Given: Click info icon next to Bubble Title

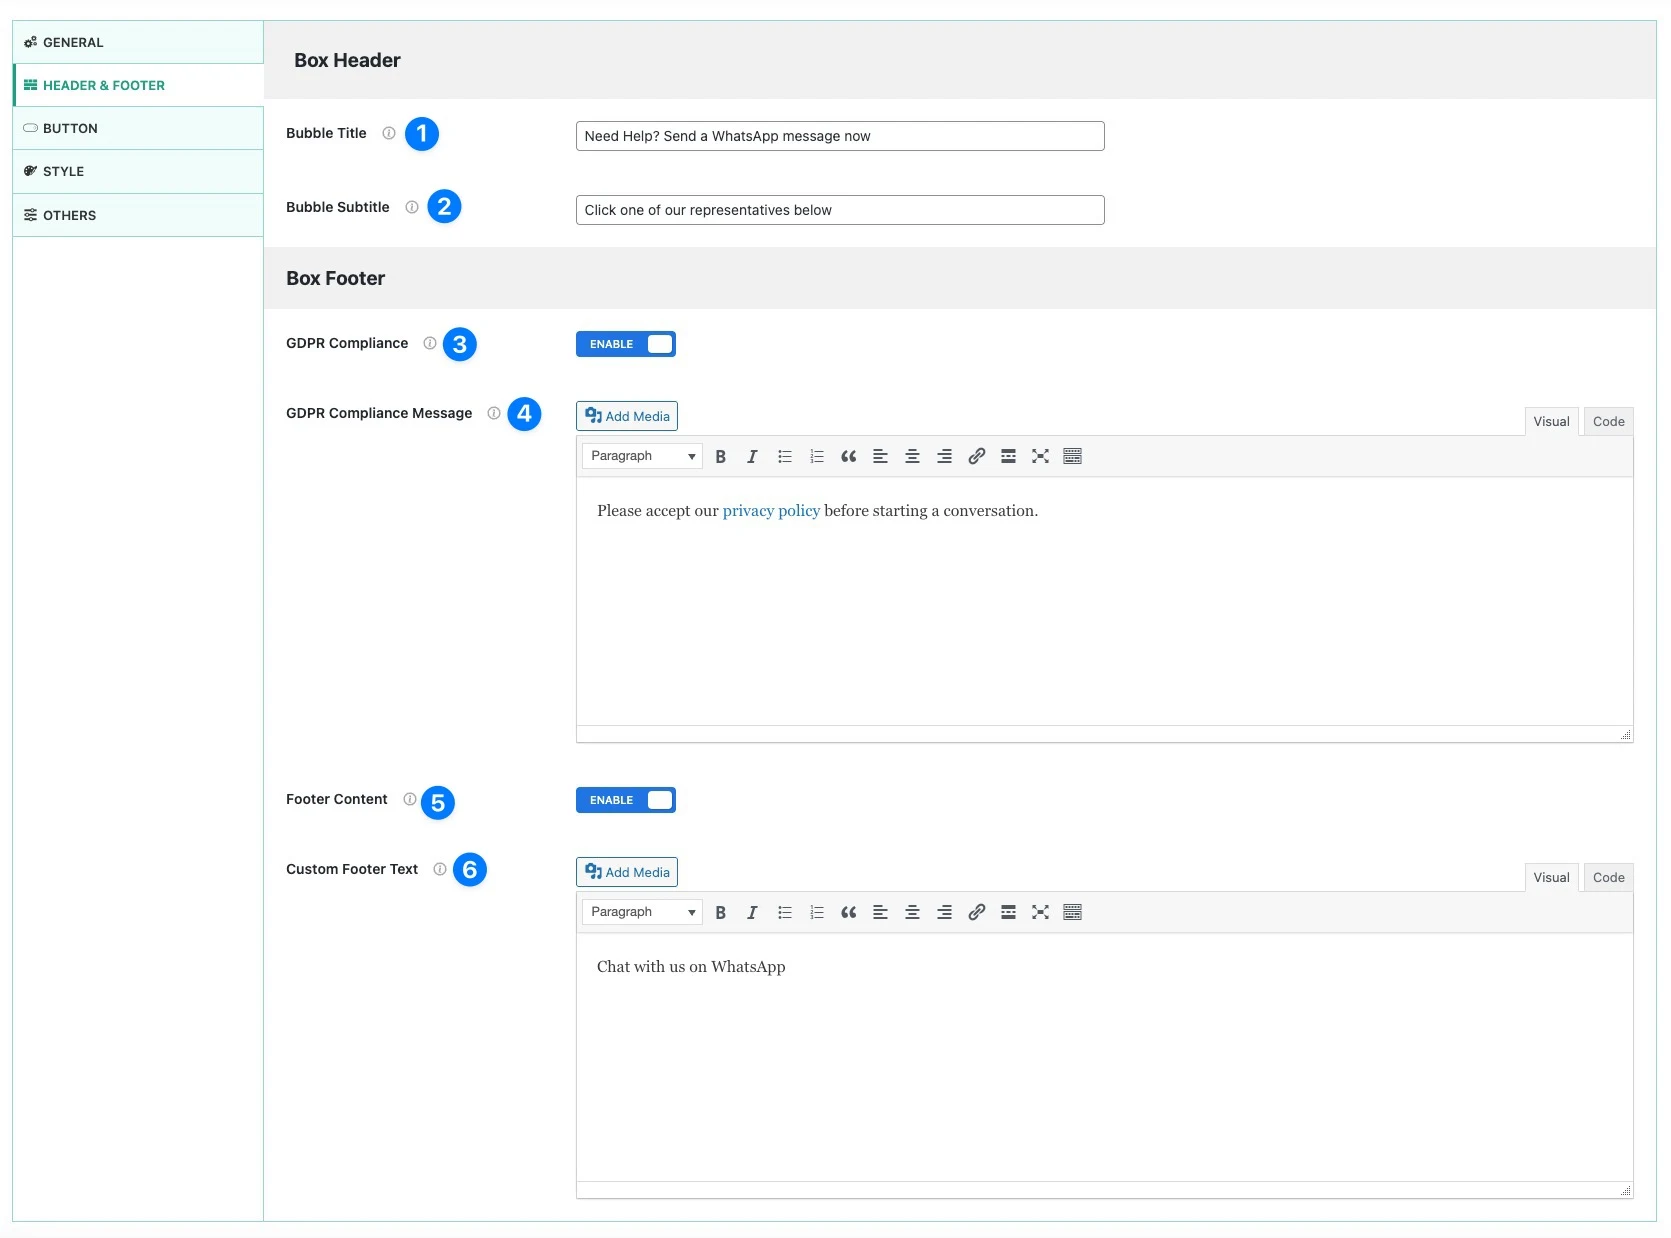Looking at the screenshot, I should (389, 133).
